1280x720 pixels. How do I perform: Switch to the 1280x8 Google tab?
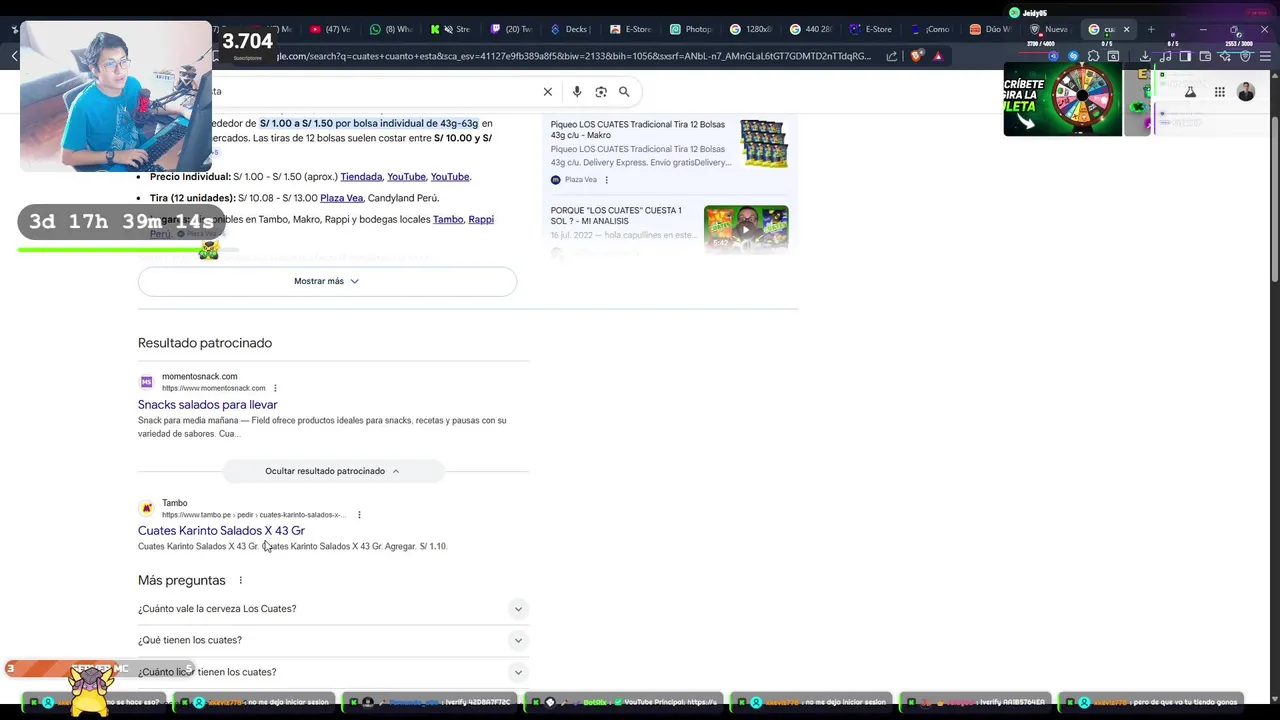click(751, 29)
